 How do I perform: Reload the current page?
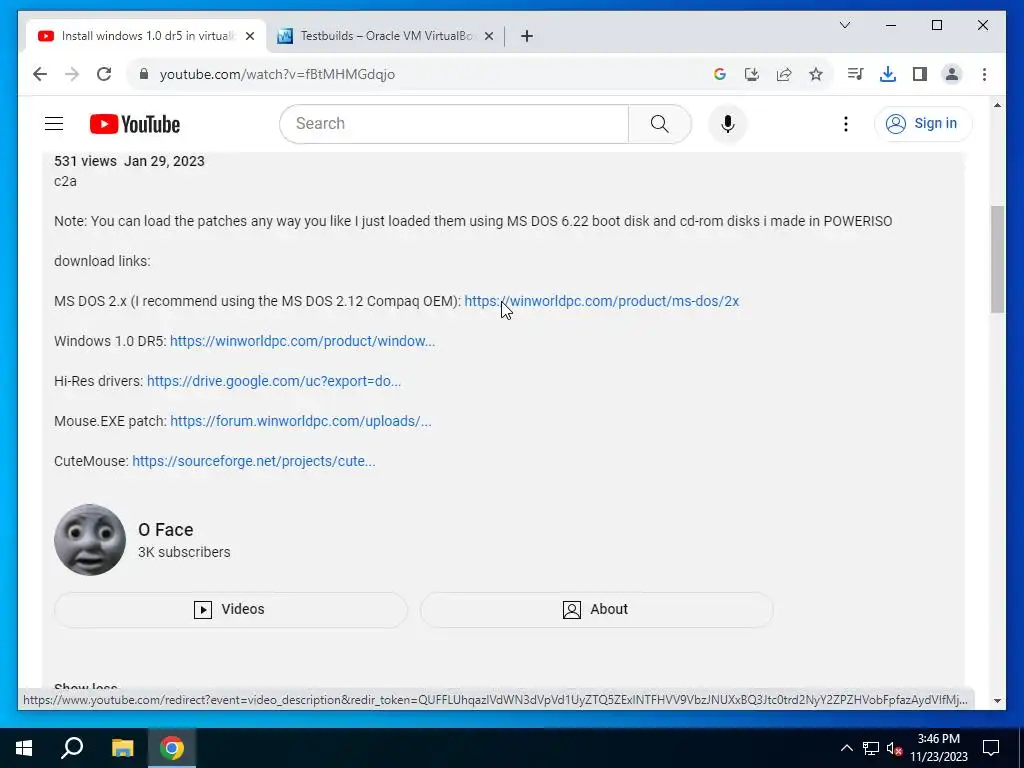click(104, 74)
